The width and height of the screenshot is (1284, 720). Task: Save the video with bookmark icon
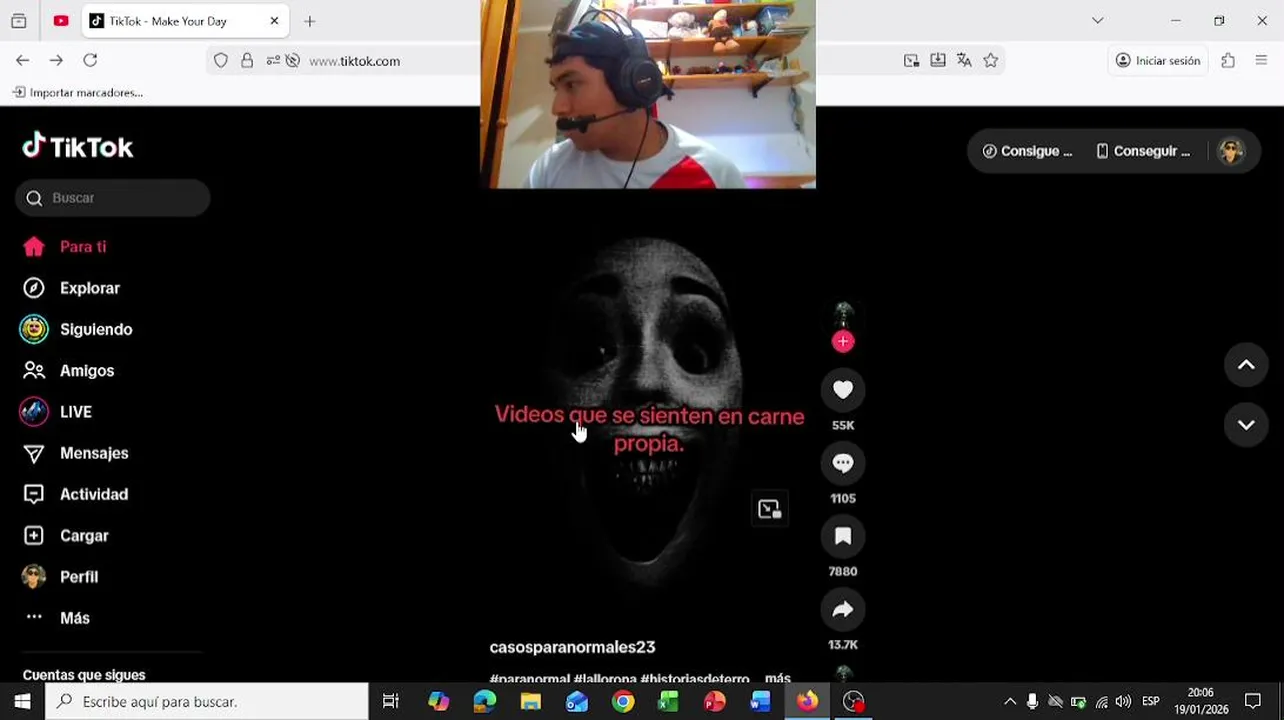[x=843, y=536]
